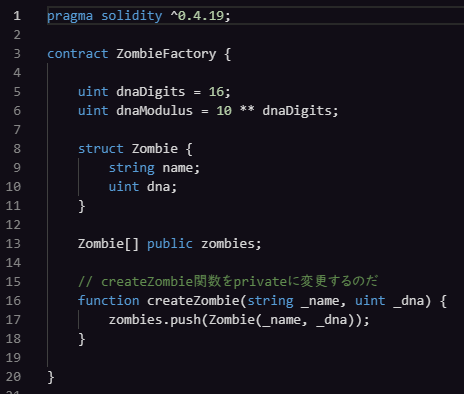Image resolution: width=464 pixels, height=394 pixels.
Task: Click the 'struct' keyword
Action: (x=101, y=149)
